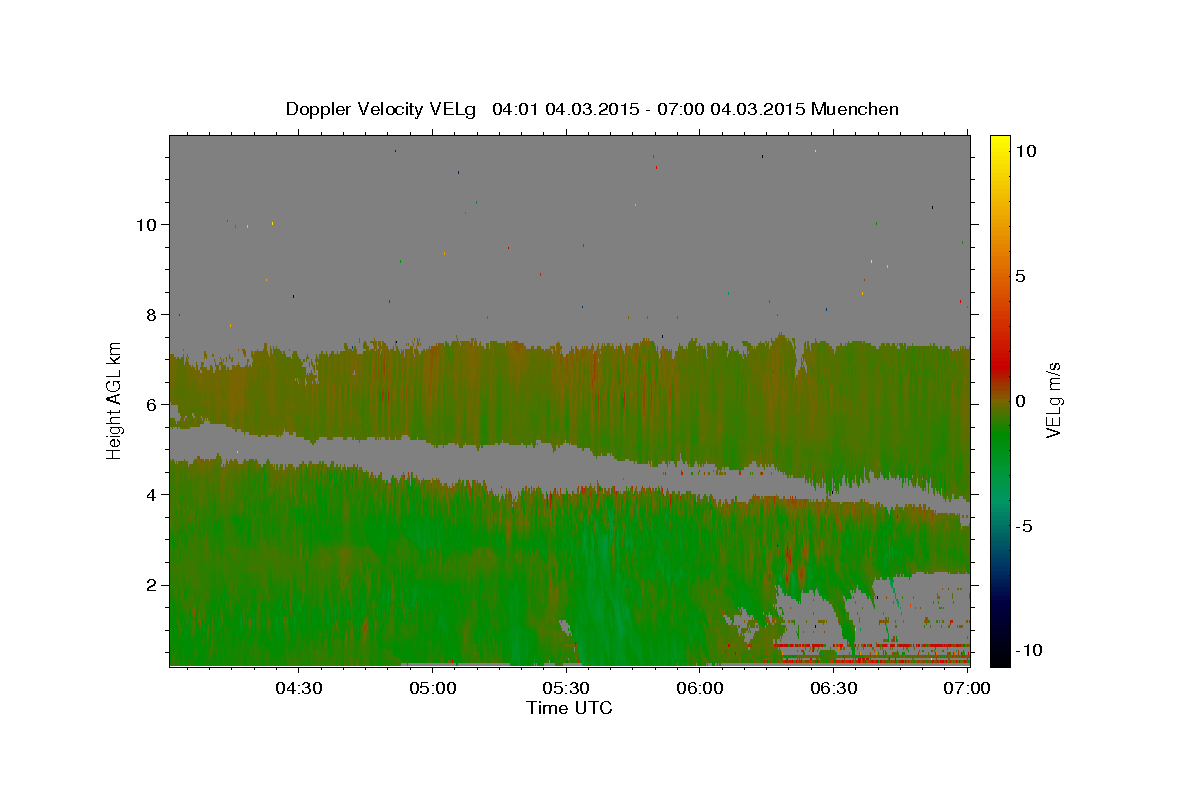Click the height tick label 8
1200x800 pixels.
(x=153, y=314)
